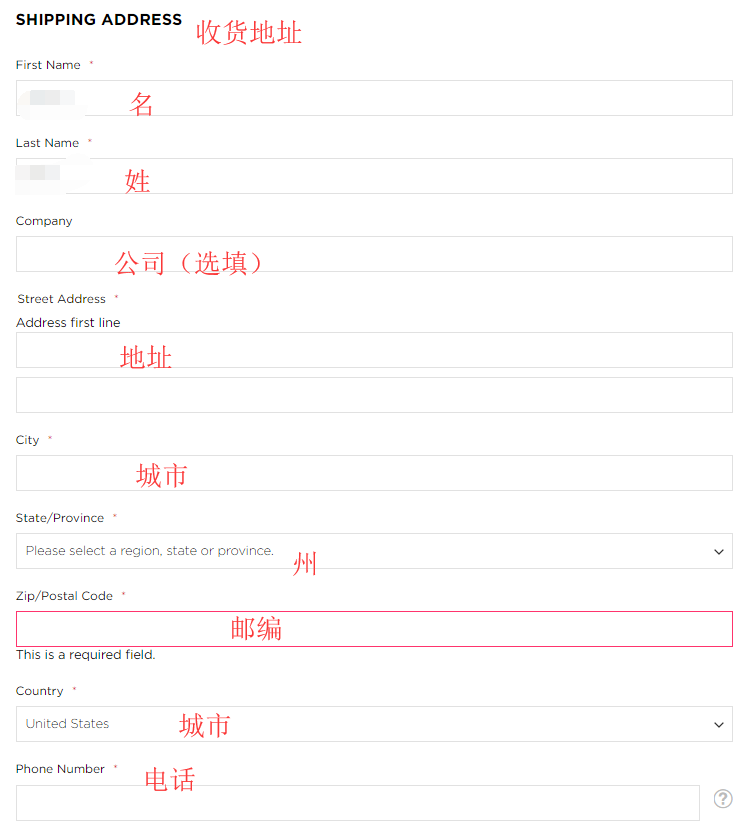Click the "Company" field label
The height and width of the screenshot is (828, 736).
[44, 221]
